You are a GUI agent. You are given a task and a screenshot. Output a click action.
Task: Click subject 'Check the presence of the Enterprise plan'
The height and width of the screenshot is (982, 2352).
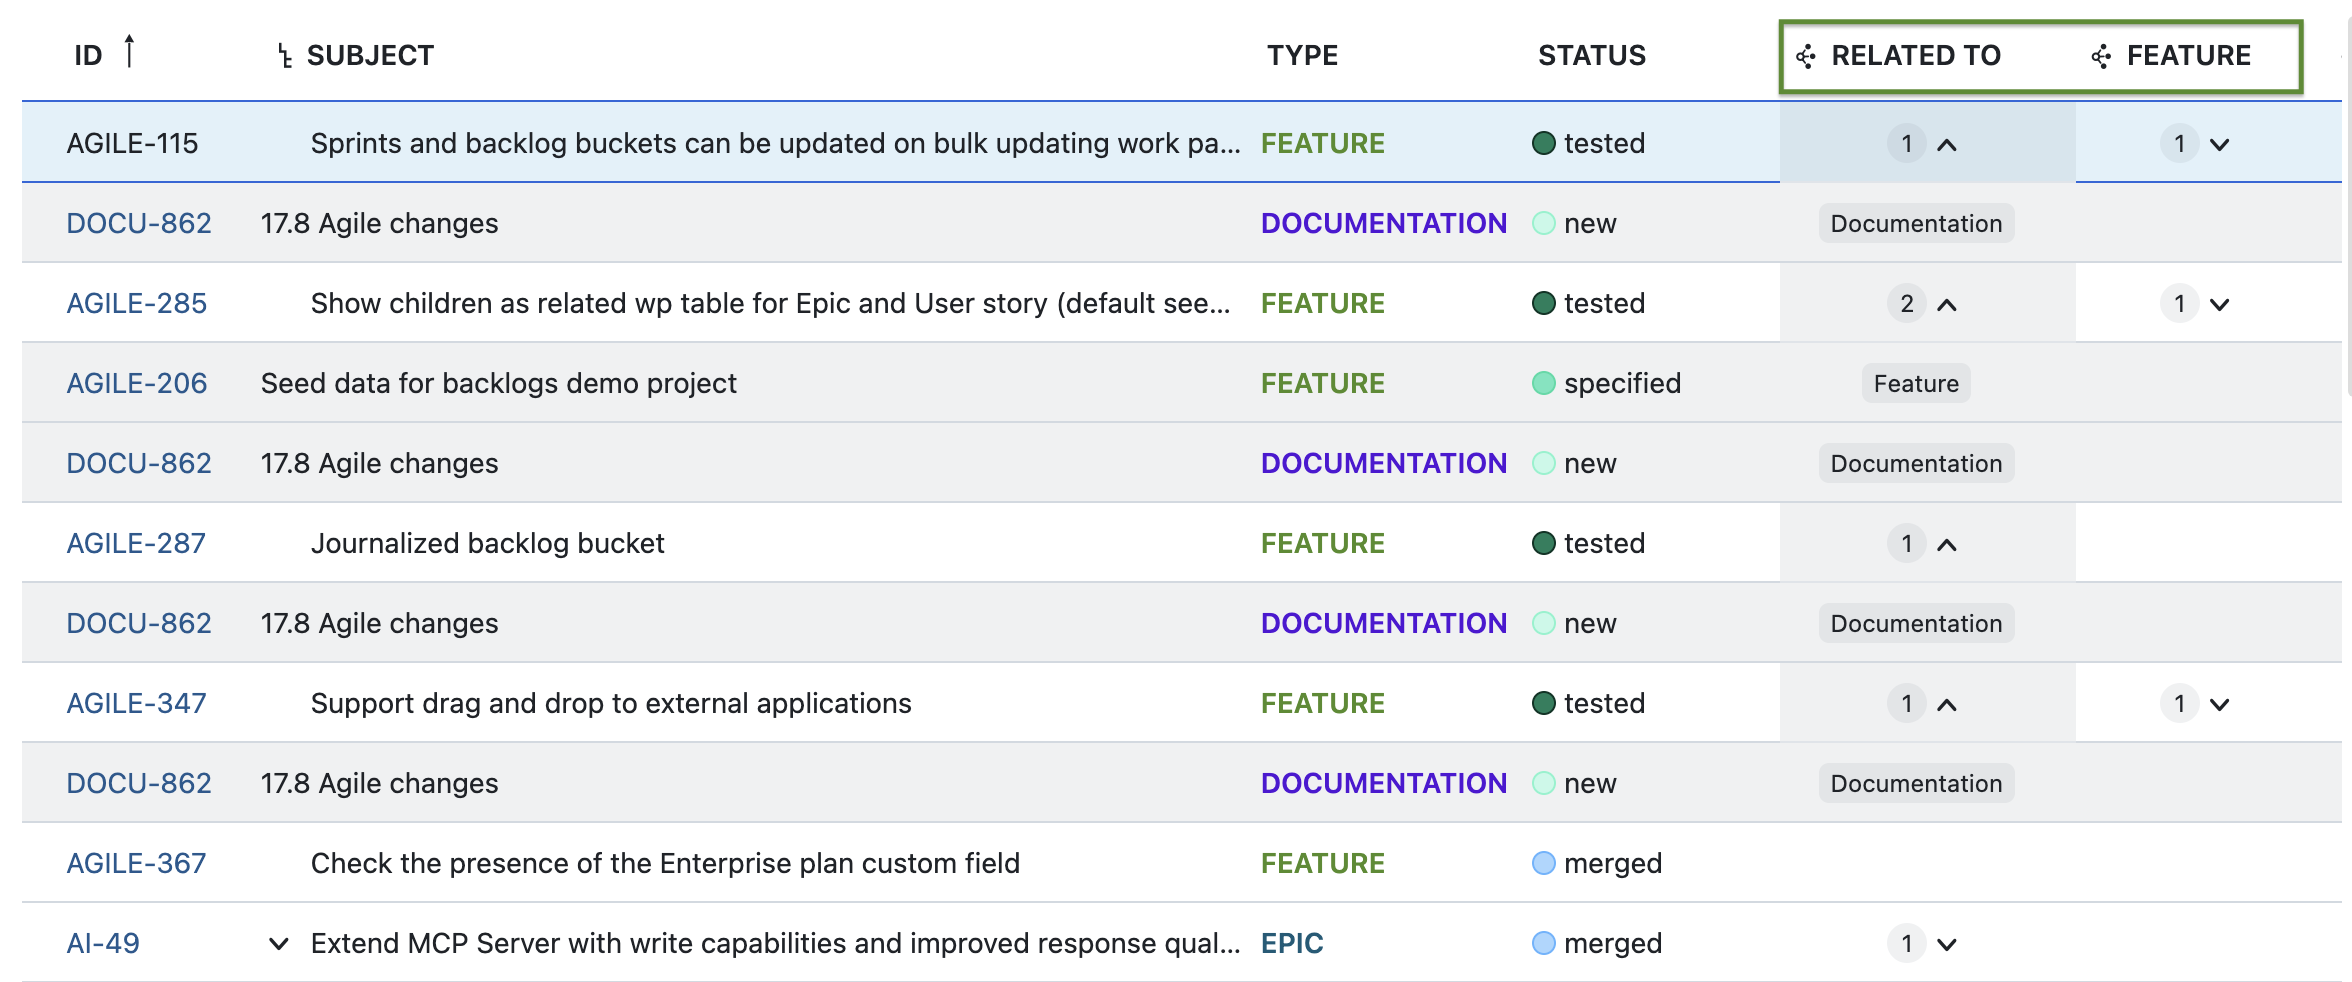click(665, 864)
